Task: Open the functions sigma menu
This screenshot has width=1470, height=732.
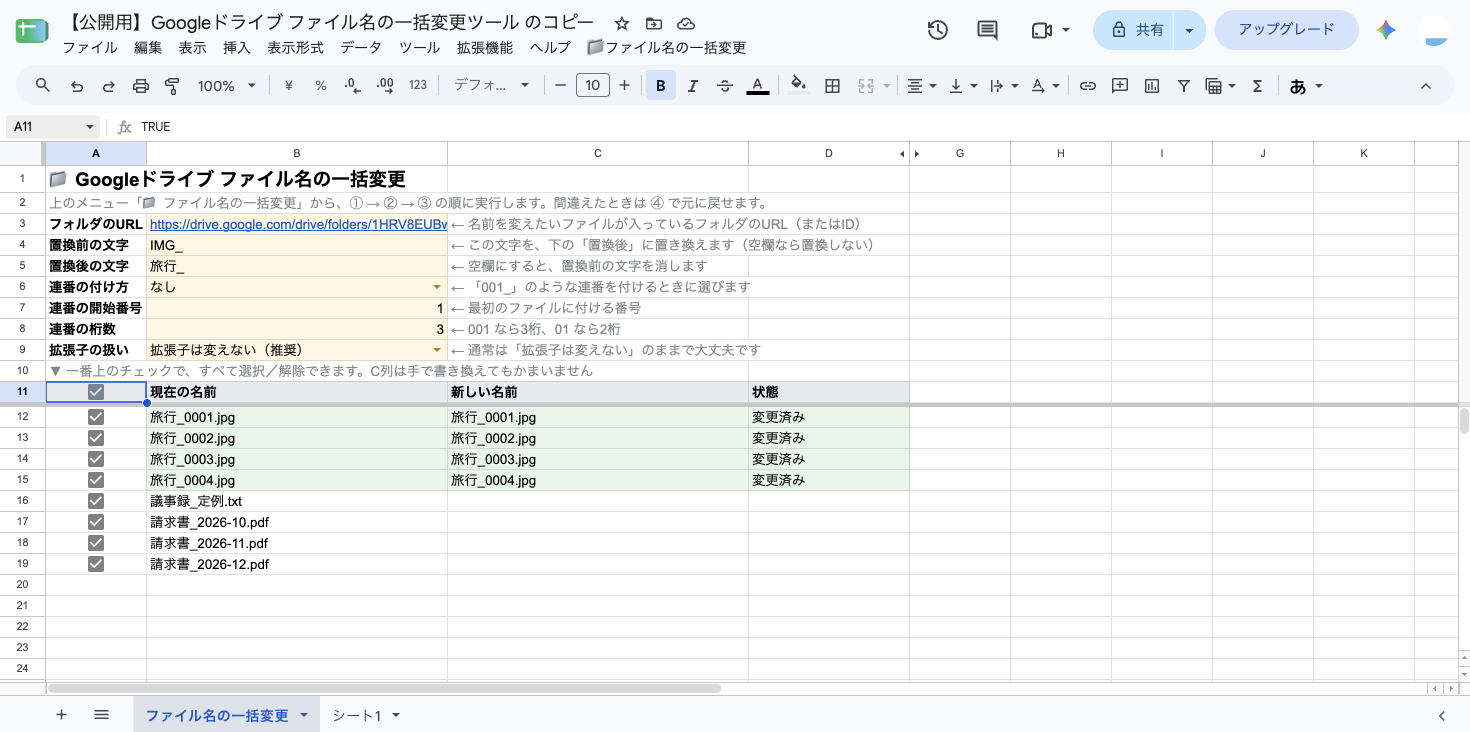Action: pos(1258,86)
